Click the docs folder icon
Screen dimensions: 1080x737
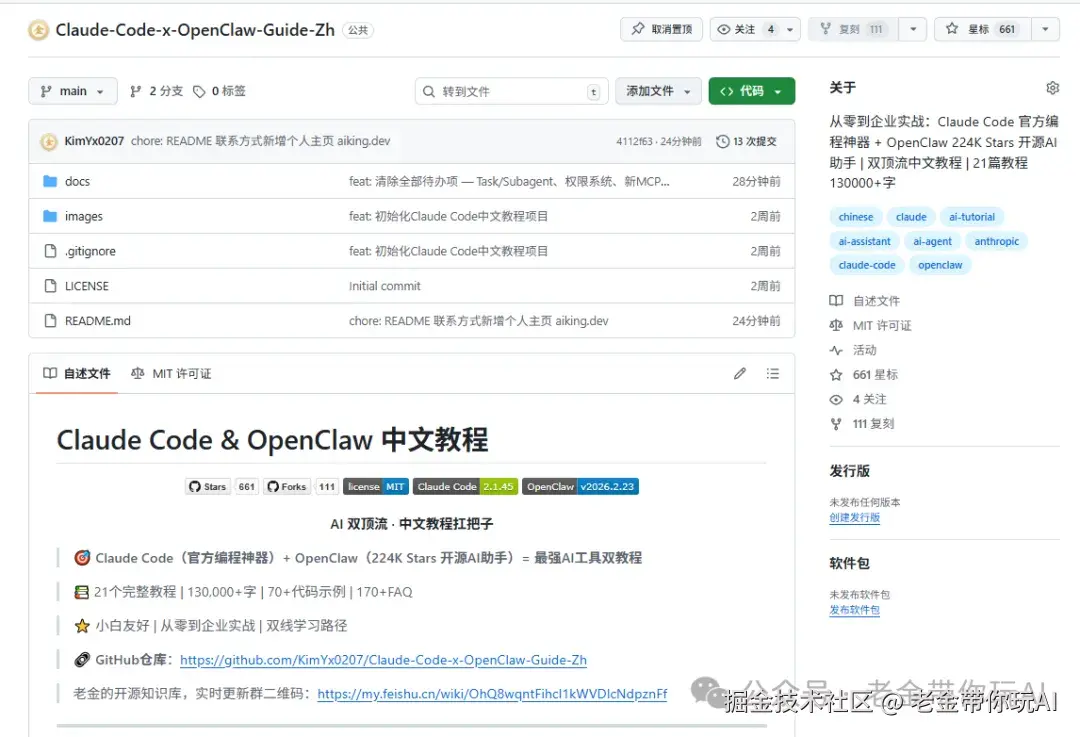[x=50, y=181]
